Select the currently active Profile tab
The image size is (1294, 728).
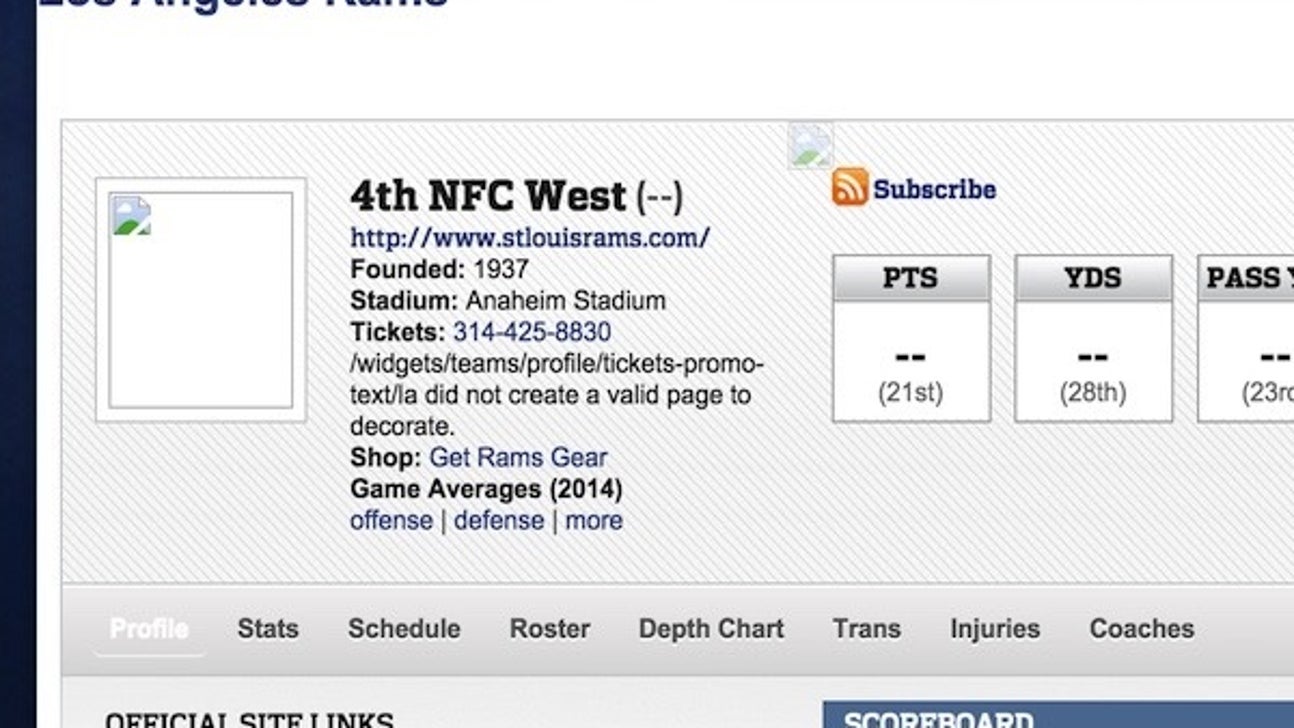pyautogui.click(x=148, y=629)
